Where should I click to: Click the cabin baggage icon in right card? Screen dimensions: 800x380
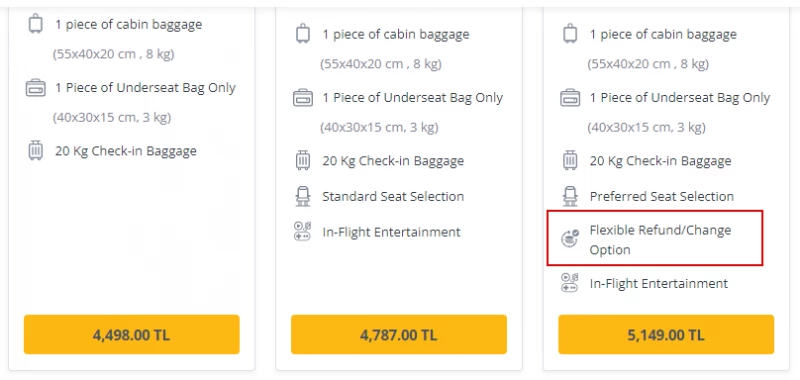click(x=570, y=34)
